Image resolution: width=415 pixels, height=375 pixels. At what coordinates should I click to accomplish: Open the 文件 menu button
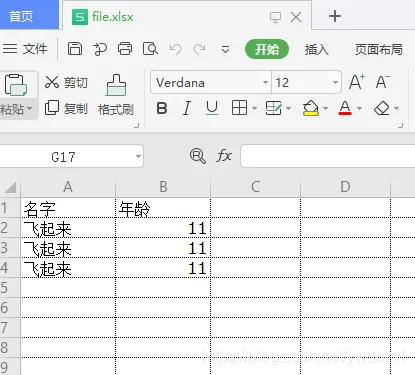pyautogui.click(x=25, y=49)
